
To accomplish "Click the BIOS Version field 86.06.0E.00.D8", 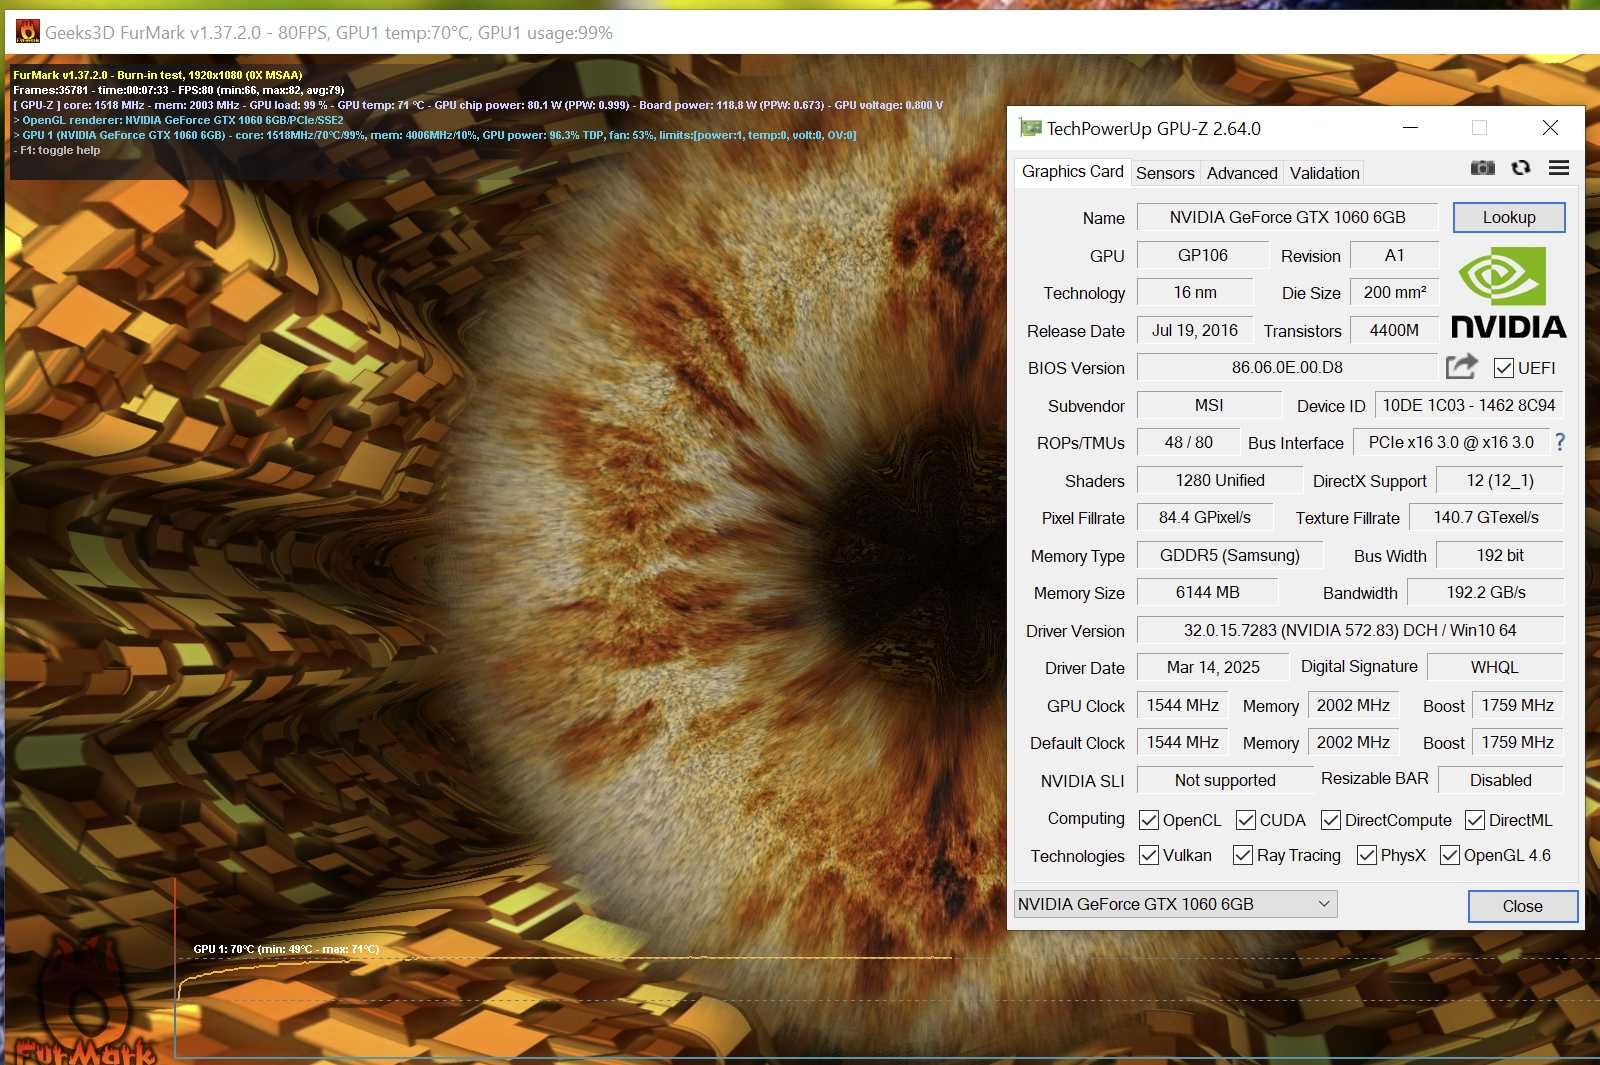I will click(x=1287, y=367).
